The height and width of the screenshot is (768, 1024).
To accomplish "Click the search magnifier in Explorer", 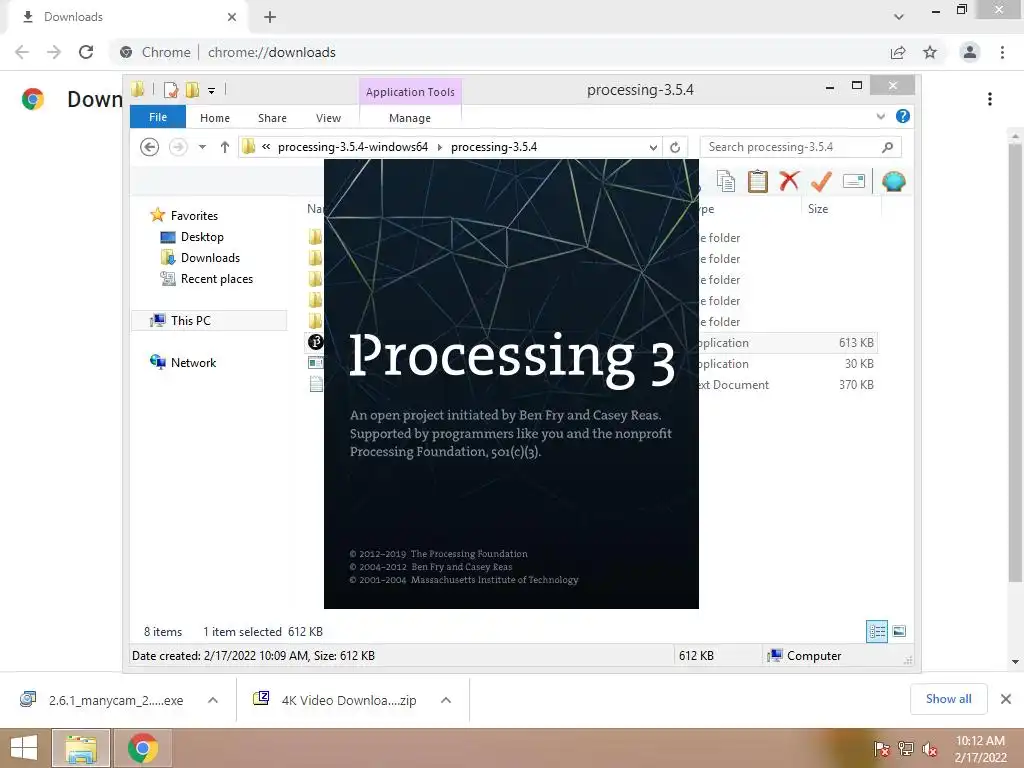I will (x=887, y=147).
